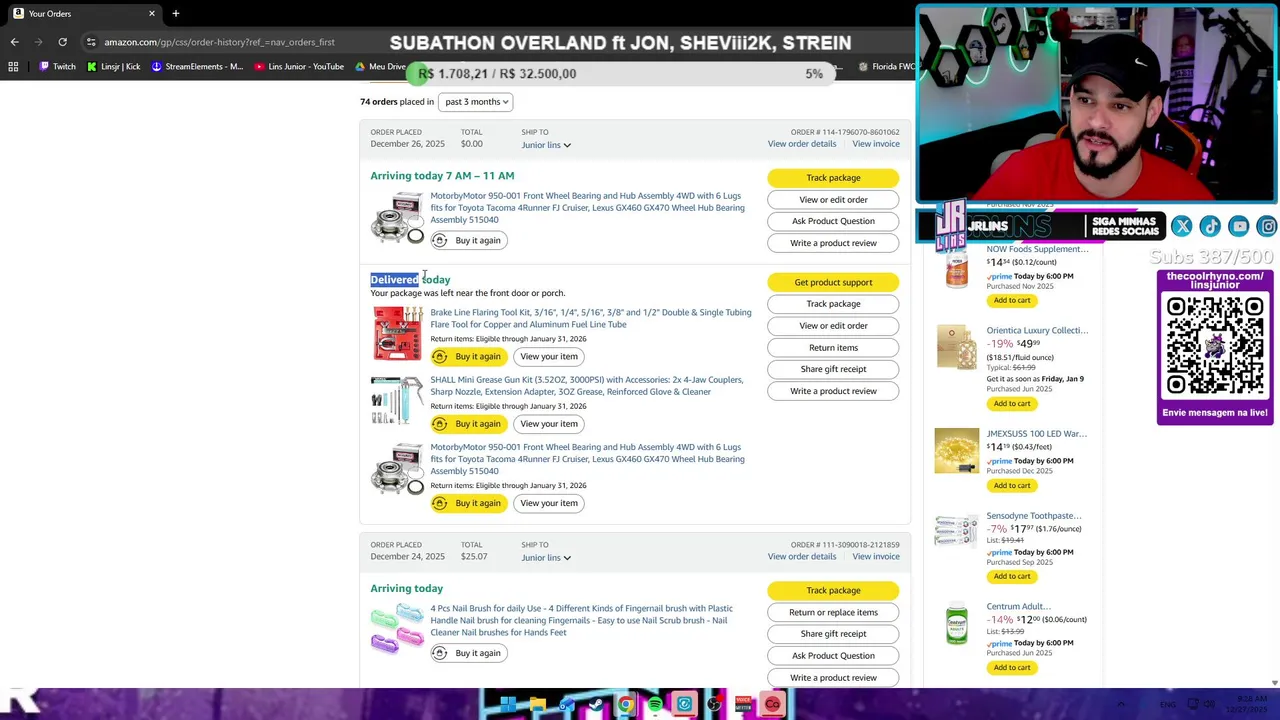
Task: Add NOW Foods Supplement to cart
Action: [x=1012, y=300]
